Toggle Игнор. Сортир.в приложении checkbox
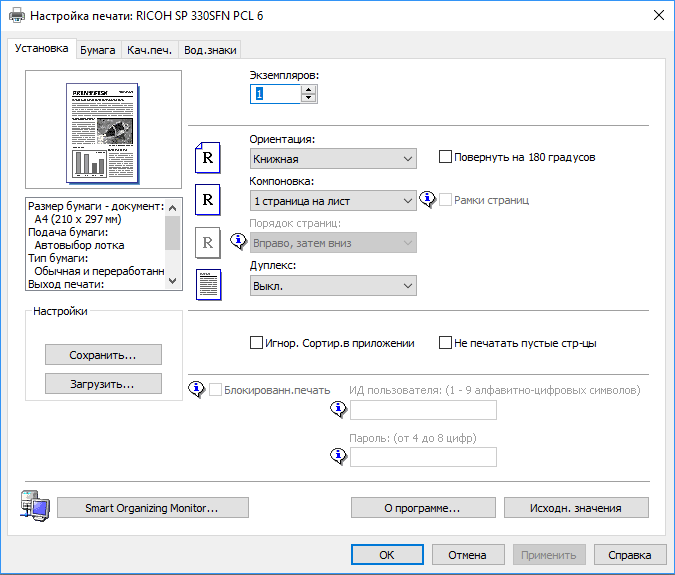 point(256,342)
